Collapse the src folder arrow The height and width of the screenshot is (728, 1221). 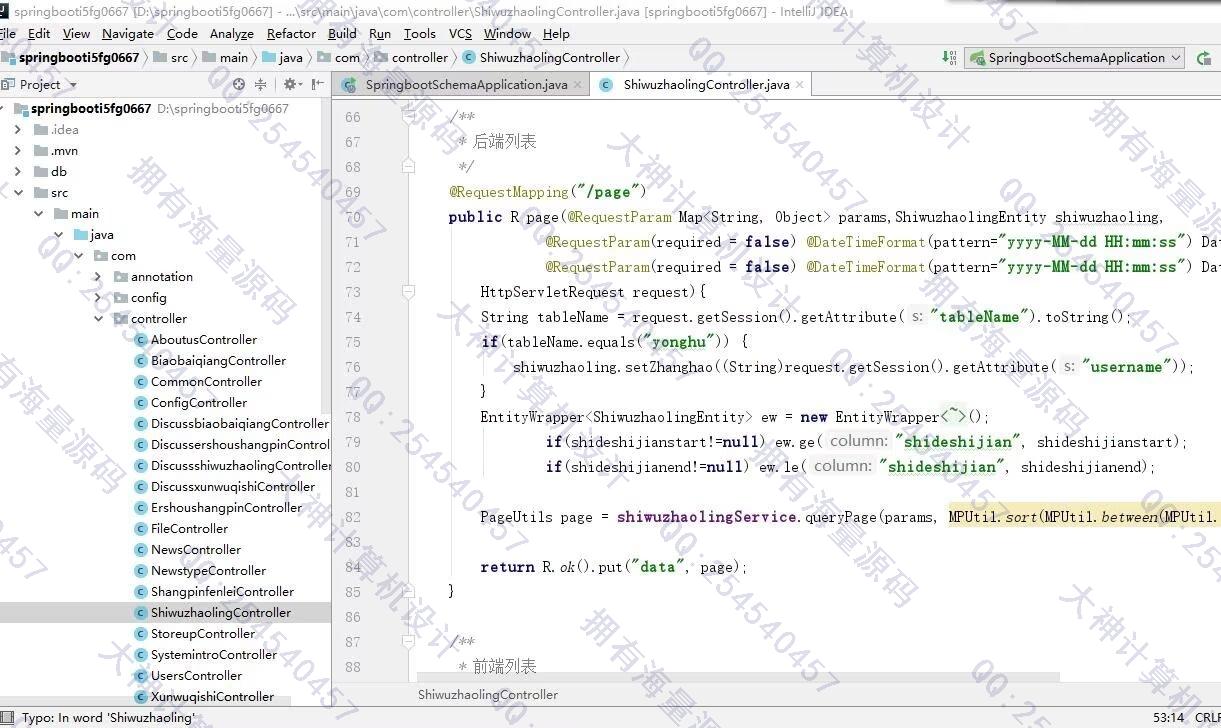click(x=17, y=193)
